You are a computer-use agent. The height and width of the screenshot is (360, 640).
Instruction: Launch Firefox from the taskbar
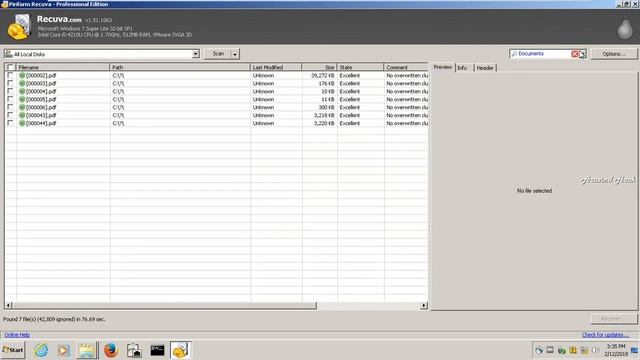point(111,350)
